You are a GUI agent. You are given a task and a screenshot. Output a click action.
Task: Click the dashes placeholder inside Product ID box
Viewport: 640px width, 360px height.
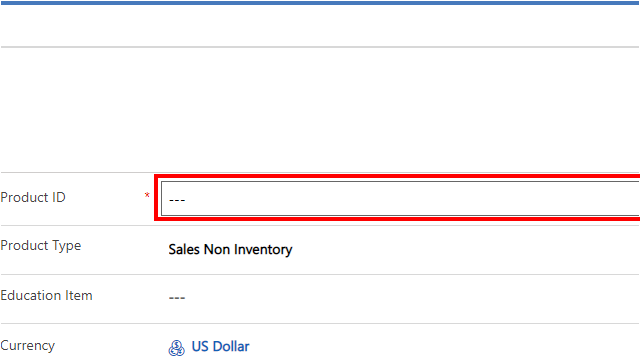pos(177,200)
